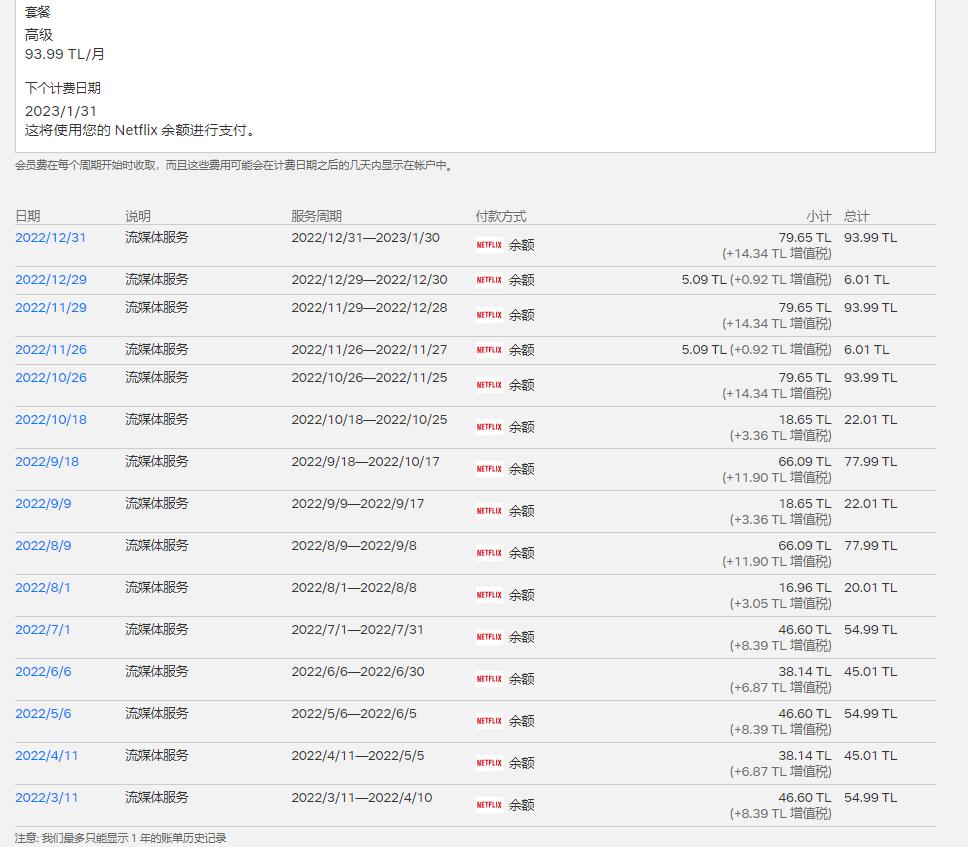Click Netflix logo in the 2022/12/31 row
The width and height of the screenshot is (968, 847).
tap(489, 244)
